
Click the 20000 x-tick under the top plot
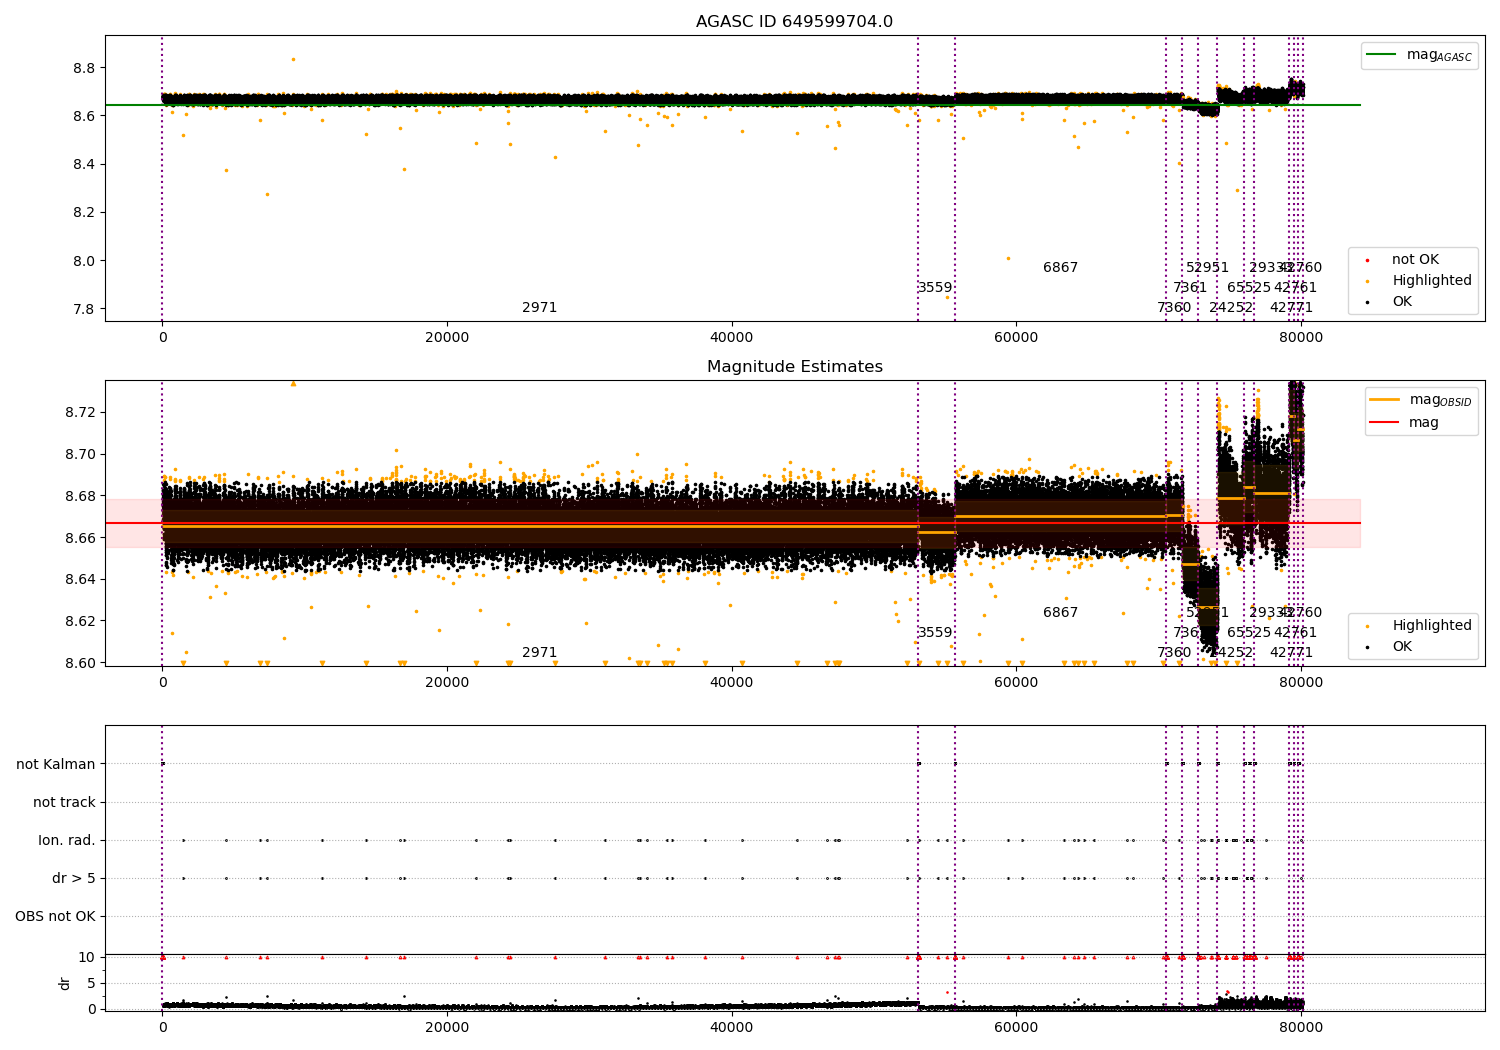coord(447,337)
